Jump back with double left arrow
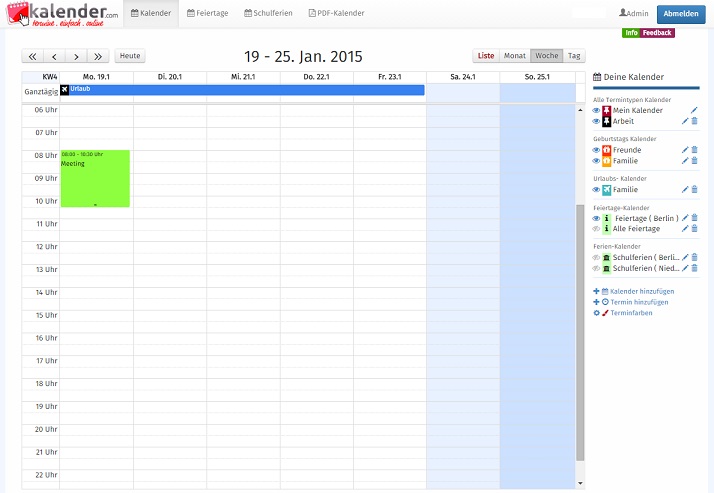The image size is (714, 493). pyautogui.click(x=32, y=56)
